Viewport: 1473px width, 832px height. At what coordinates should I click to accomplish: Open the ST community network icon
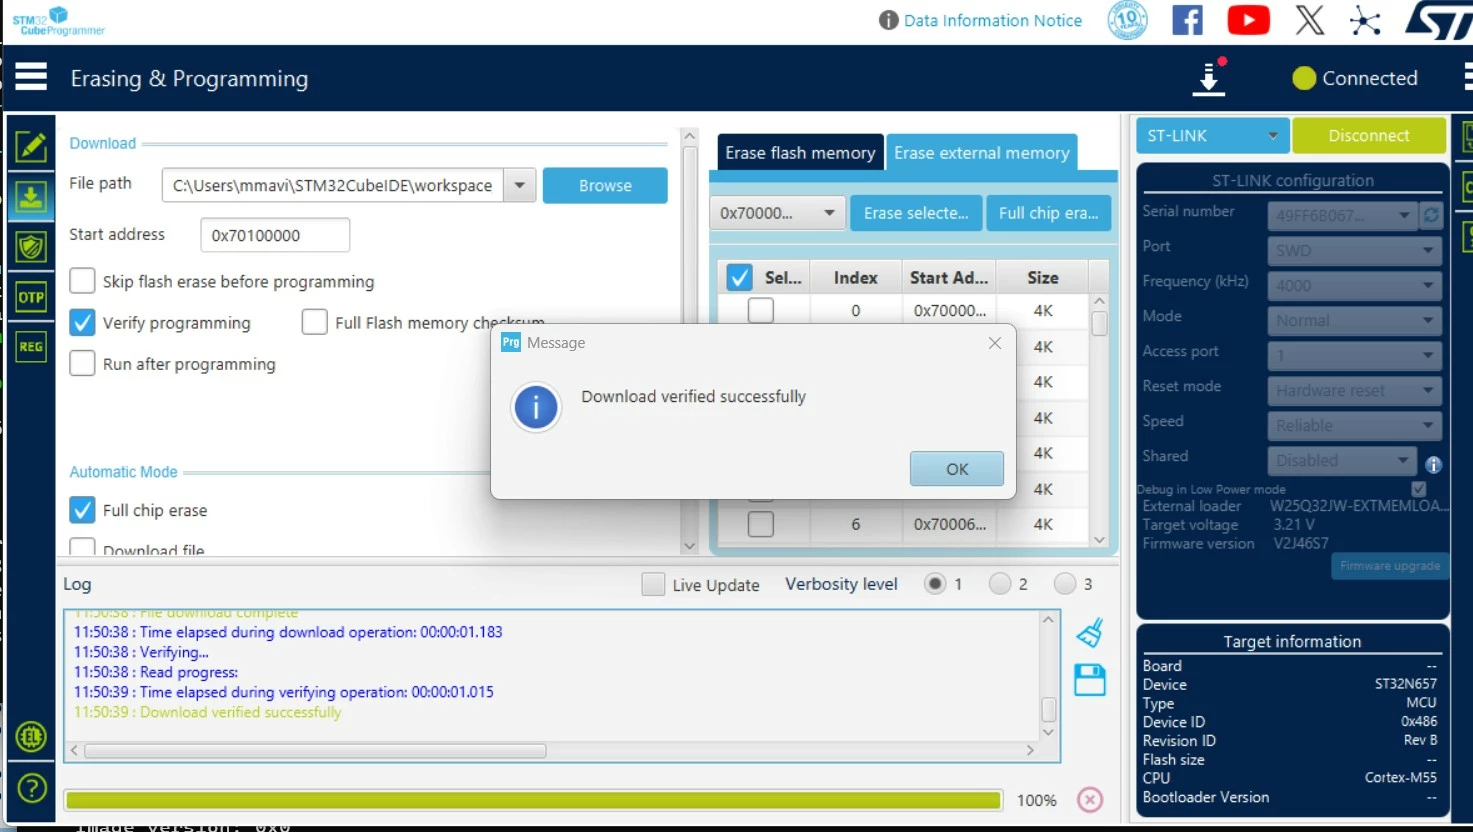coord(1365,20)
